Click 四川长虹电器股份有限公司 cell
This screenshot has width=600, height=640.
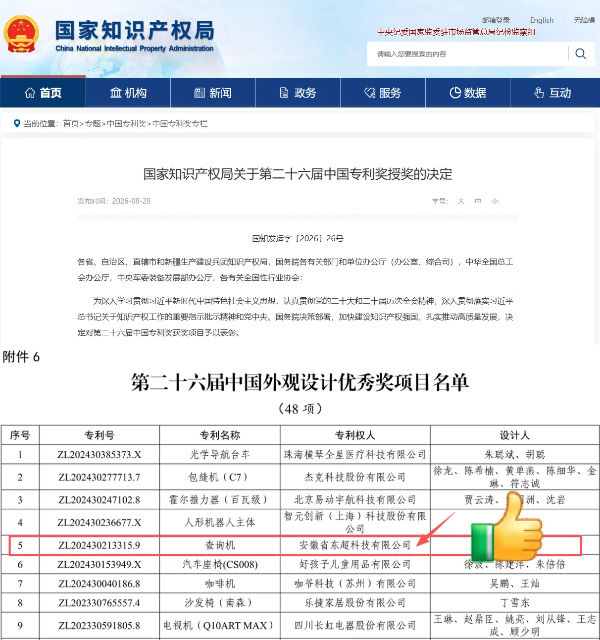pyautogui.click(x=355, y=625)
